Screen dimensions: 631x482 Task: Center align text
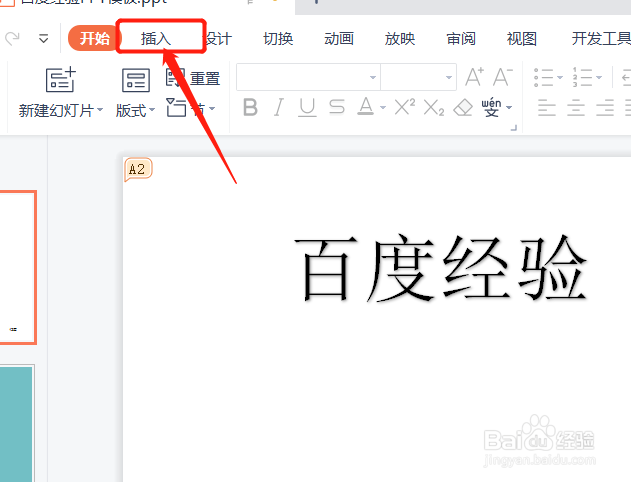point(576,108)
